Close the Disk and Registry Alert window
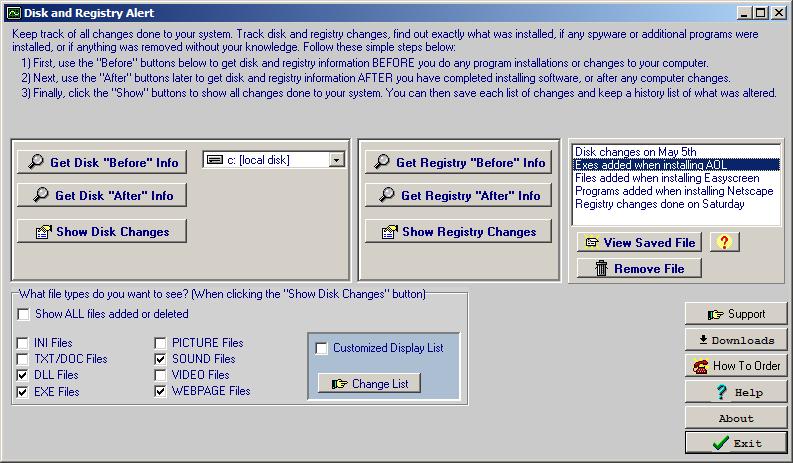The width and height of the screenshot is (793, 463). [x=779, y=13]
